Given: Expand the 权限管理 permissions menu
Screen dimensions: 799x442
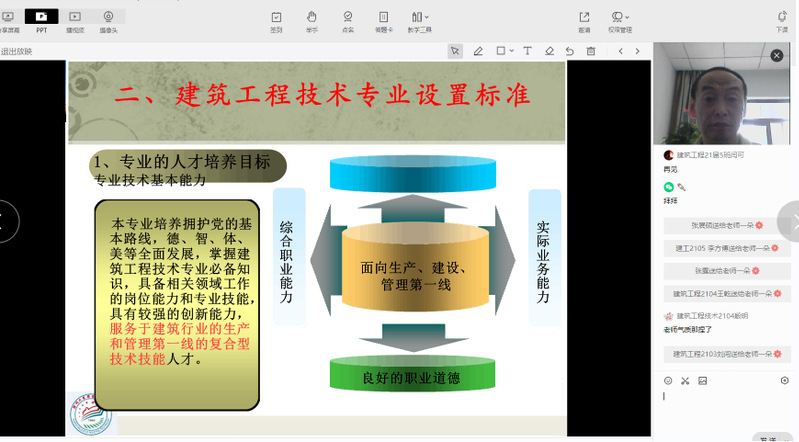Looking at the screenshot, I should point(620,21).
